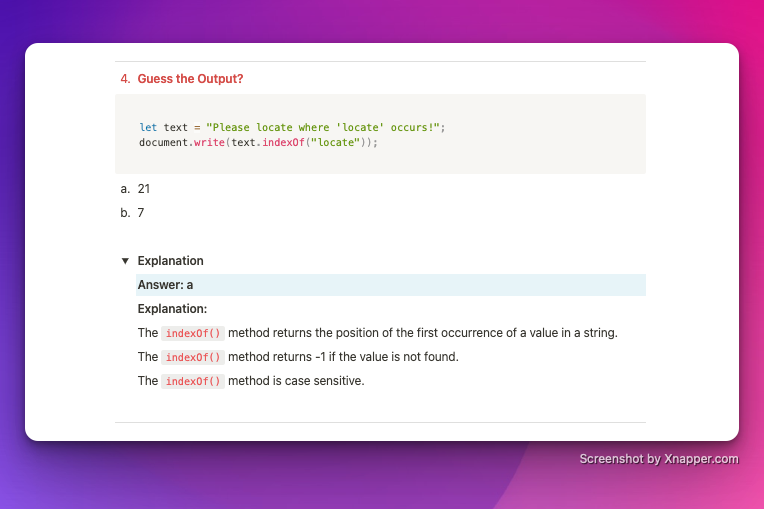This screenshot has width=764, height=509.
Task: Click the Explanation toggle label
Action: [x=170, y=261]
